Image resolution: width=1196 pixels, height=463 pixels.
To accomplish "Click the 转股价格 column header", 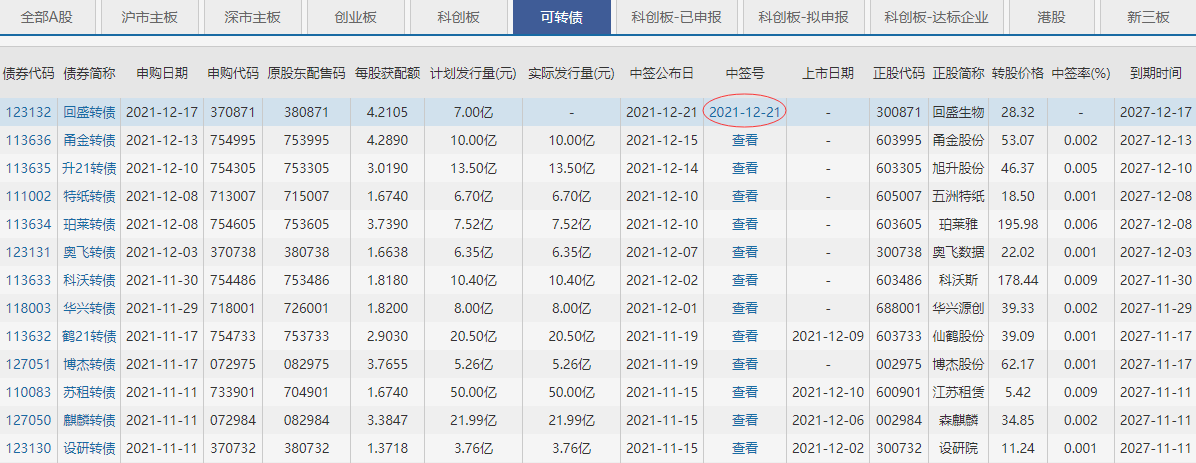I will point(1018,74).
